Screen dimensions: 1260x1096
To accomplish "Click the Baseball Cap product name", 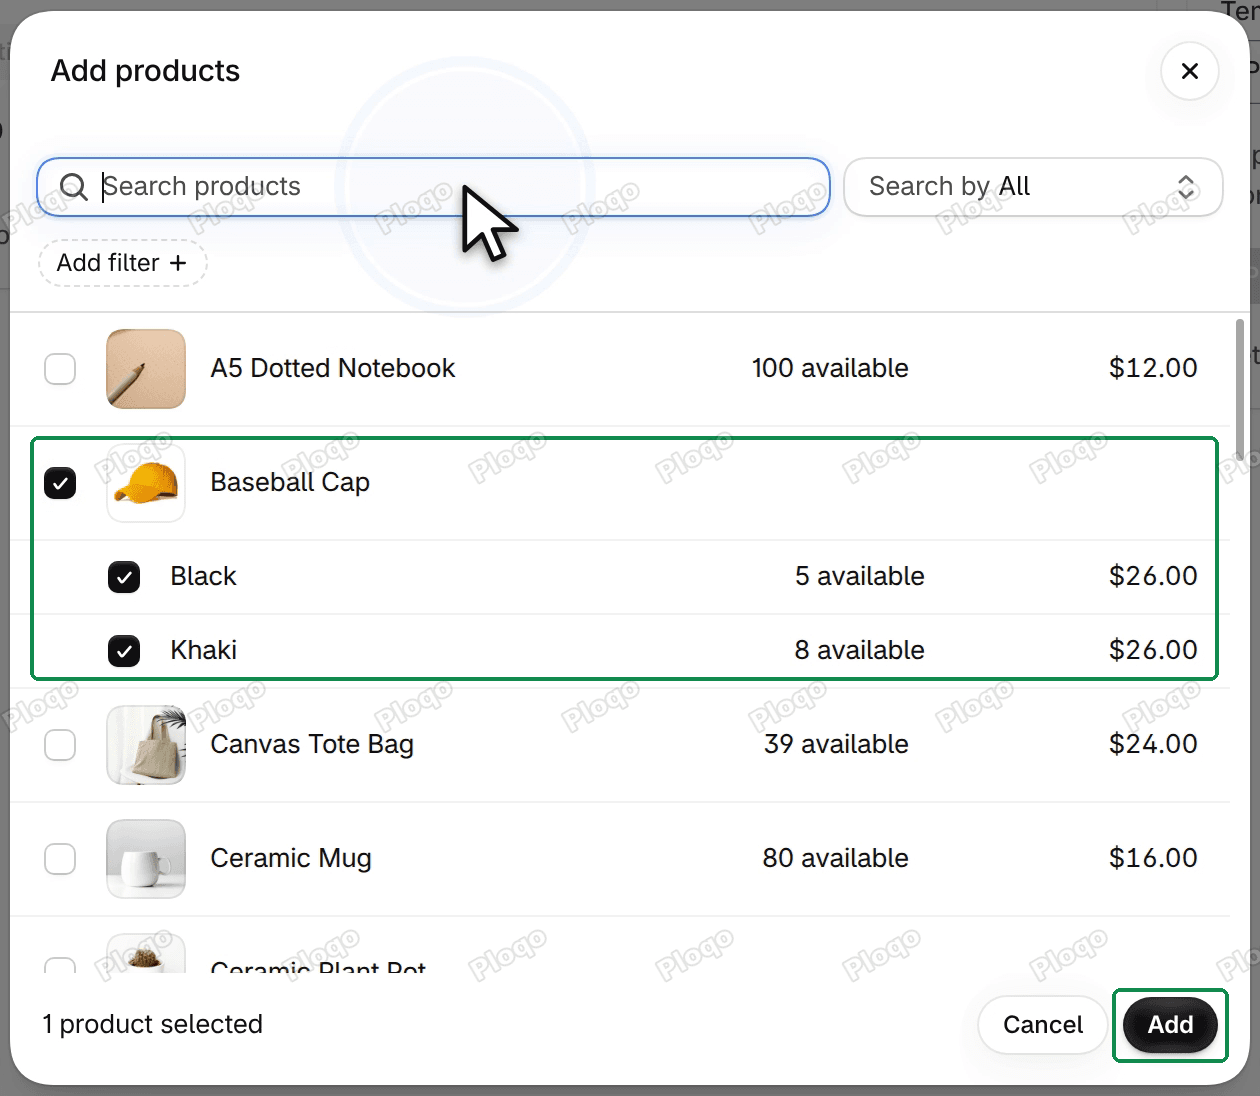I will click(290, 483).
